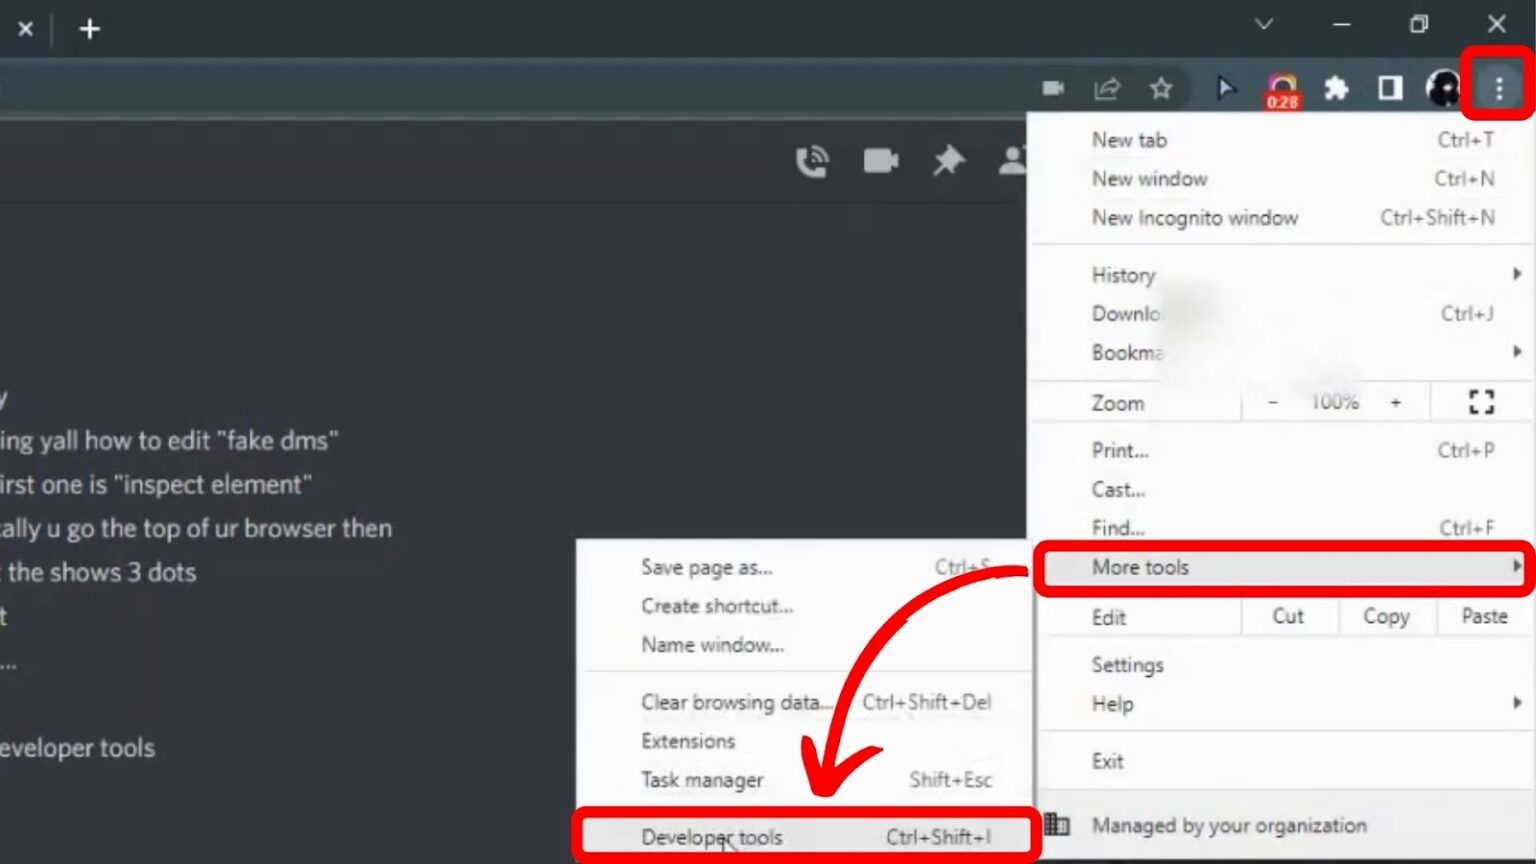Increase zoom with the plus control
Viewport: 1536px width, 864px height.
[1397, 402]
